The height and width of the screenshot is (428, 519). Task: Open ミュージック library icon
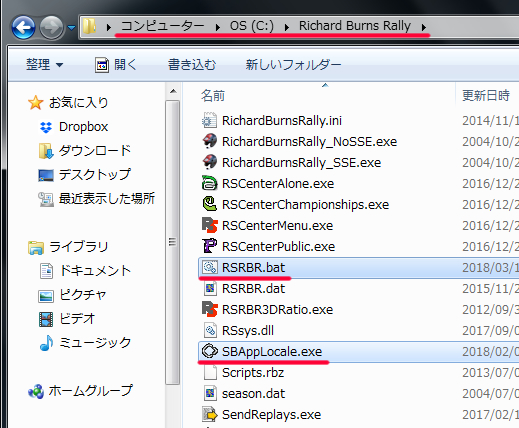pos(46,343)
